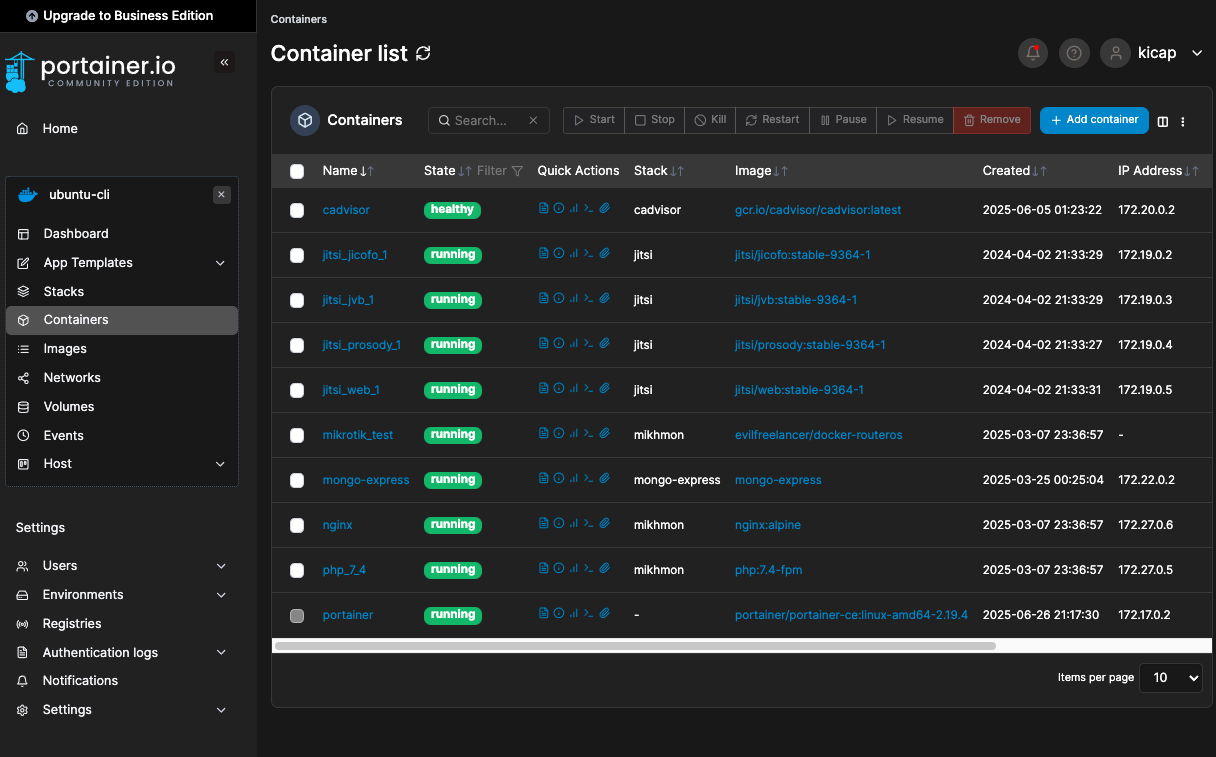Screen dimensions: 1216x757
Task: Expand the Environments section
Action: tap(221, 595)
